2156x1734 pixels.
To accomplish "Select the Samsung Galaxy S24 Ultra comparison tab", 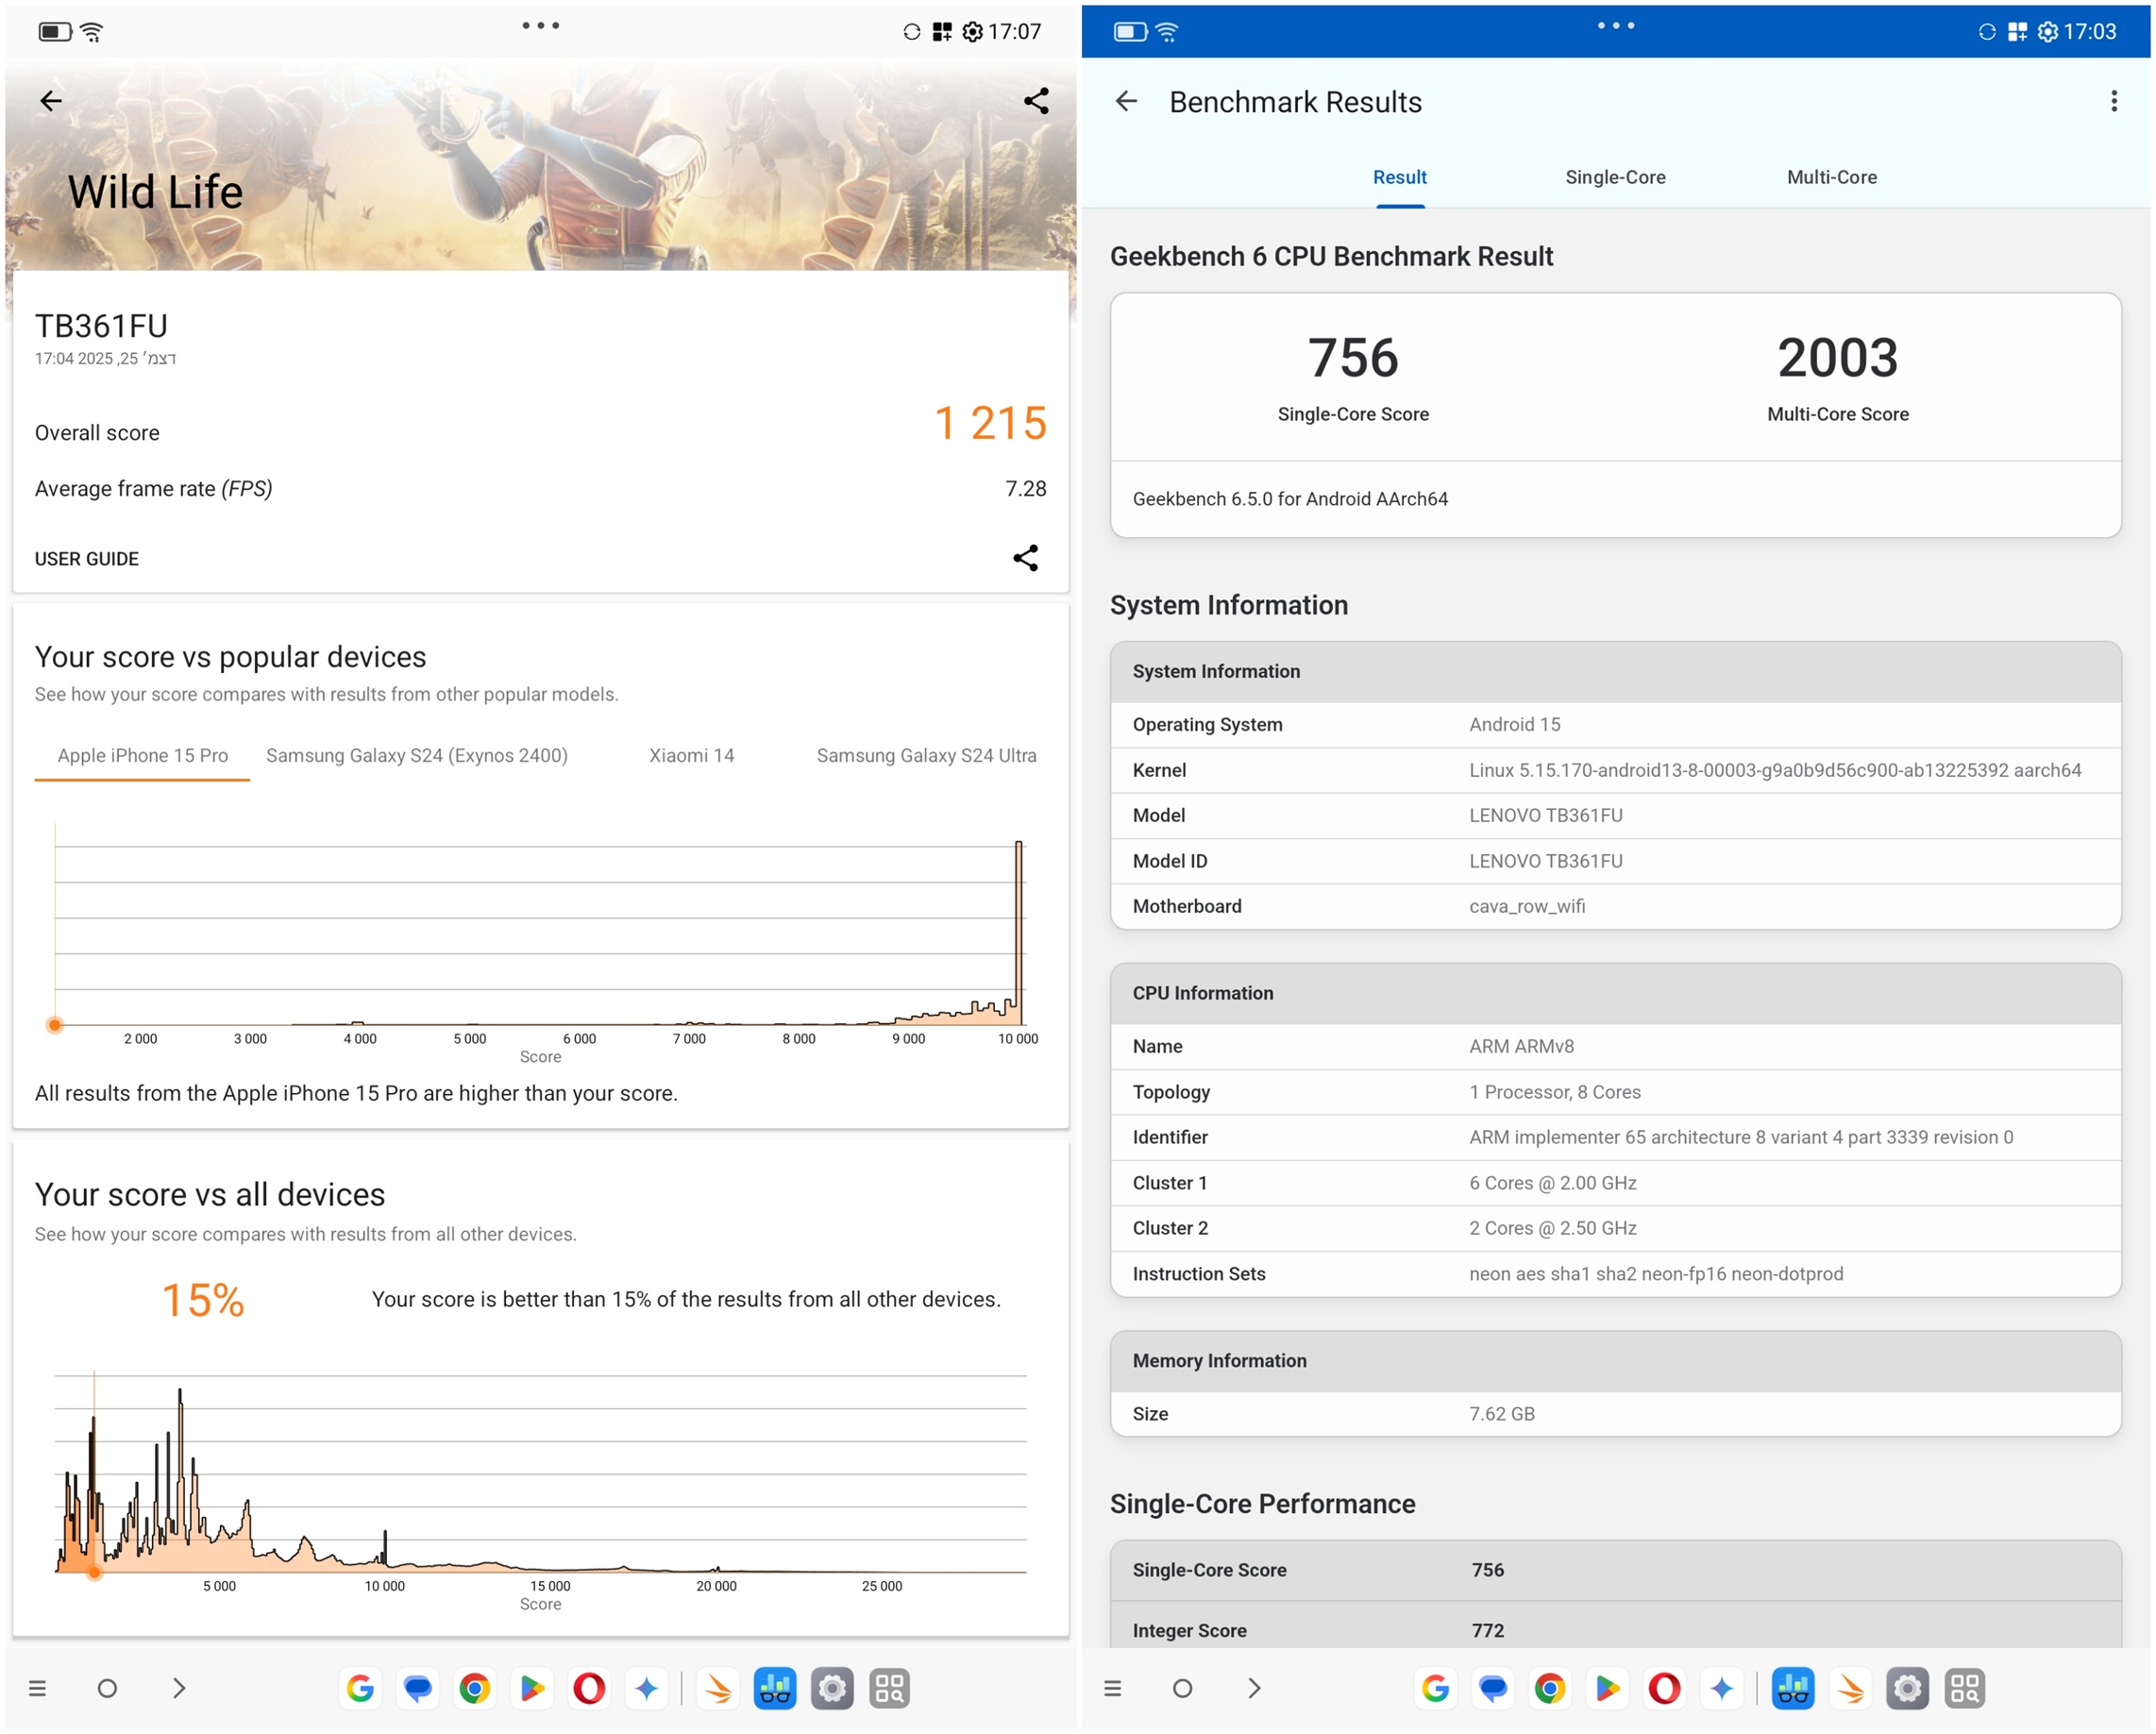I will (926, 756).
